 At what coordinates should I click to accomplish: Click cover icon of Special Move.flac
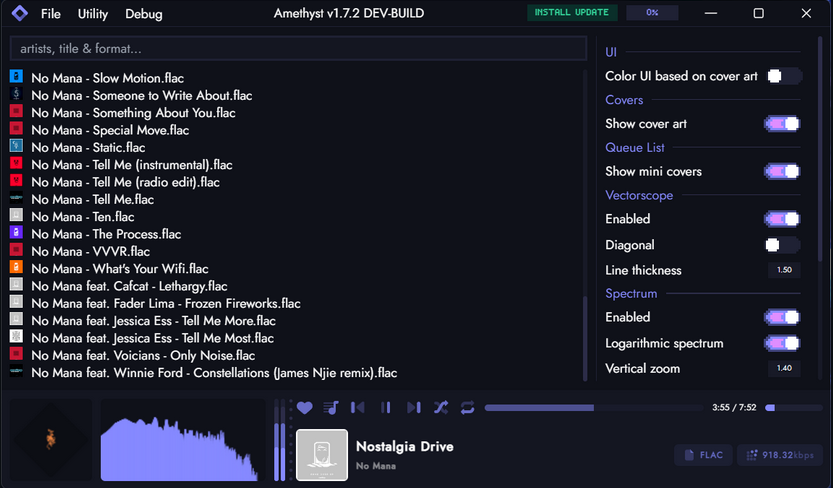16,129
